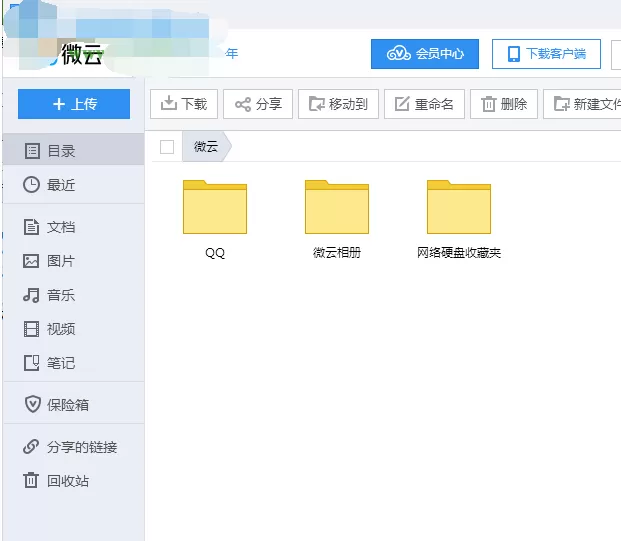Open the Safe box (保险箱)
The height and width of the screenshot is (541, 621).
pyautogui.click(x=73, y=405)
